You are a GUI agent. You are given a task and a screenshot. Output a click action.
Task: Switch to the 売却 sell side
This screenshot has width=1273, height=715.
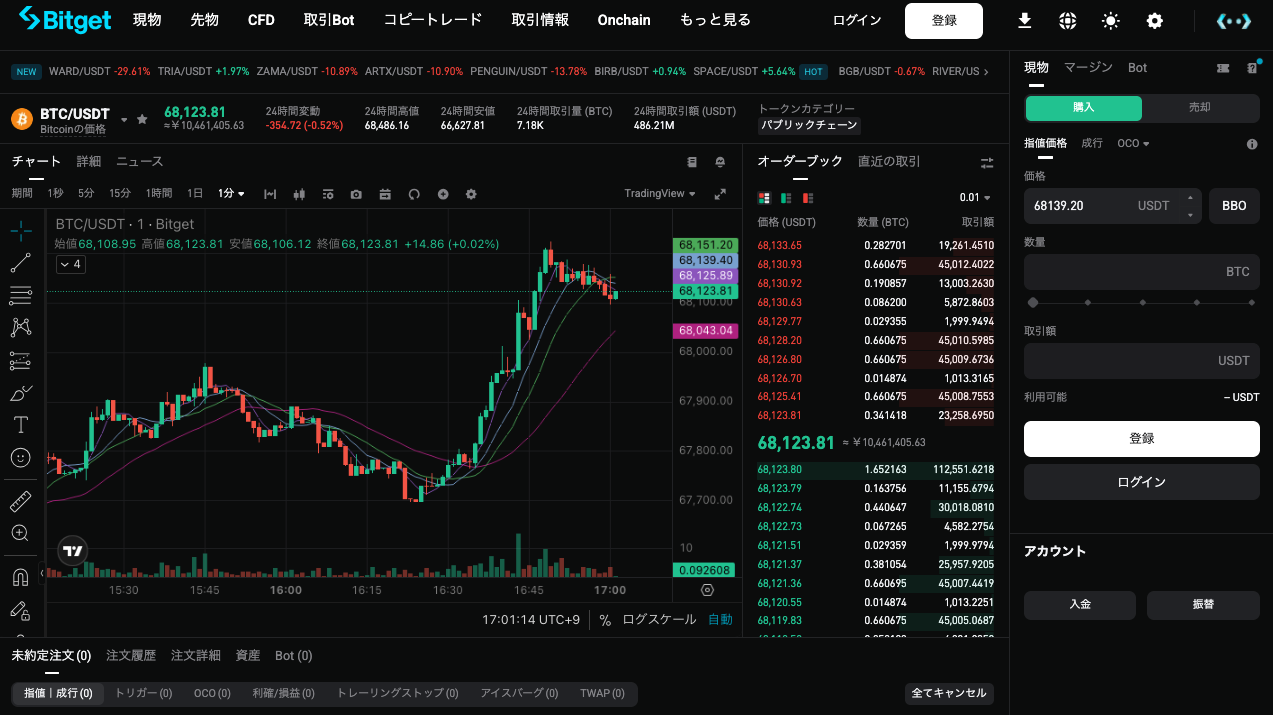point(1199,107)
